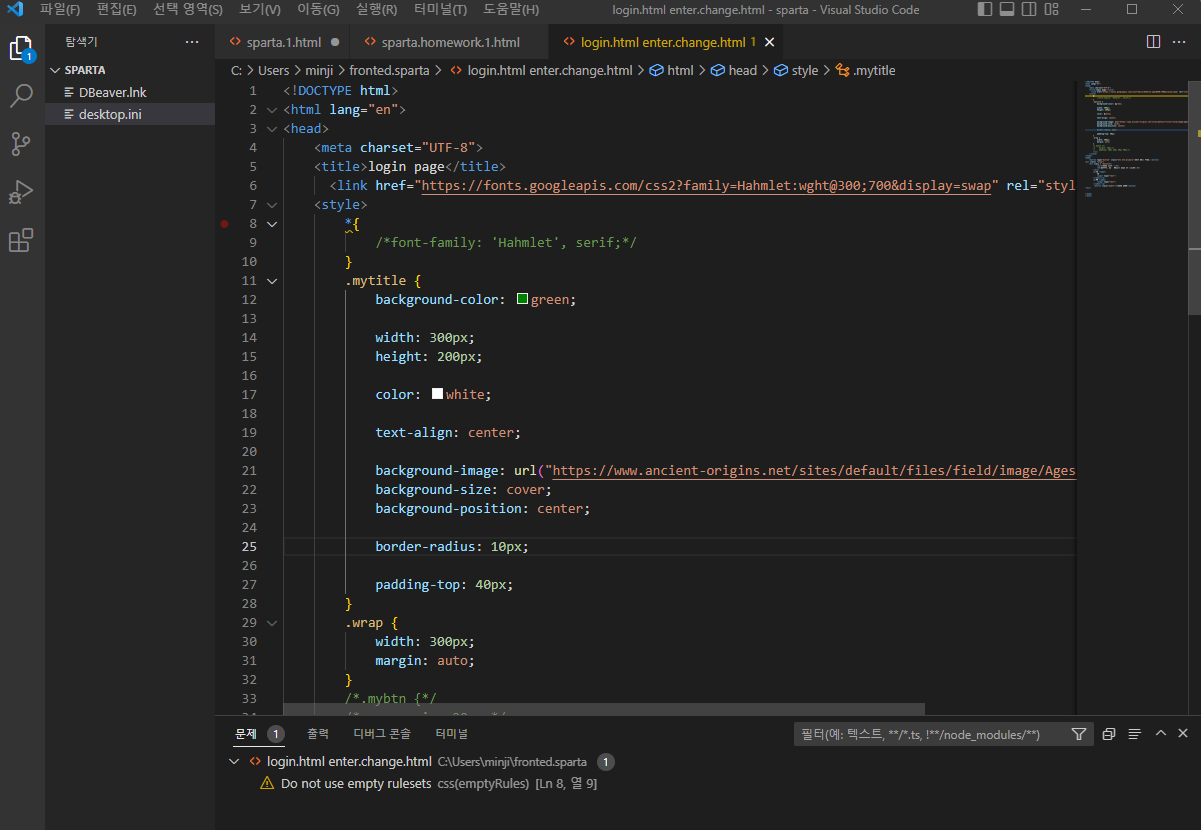
Task: Fold the head tag at line 3
Action: coord(272,129)
